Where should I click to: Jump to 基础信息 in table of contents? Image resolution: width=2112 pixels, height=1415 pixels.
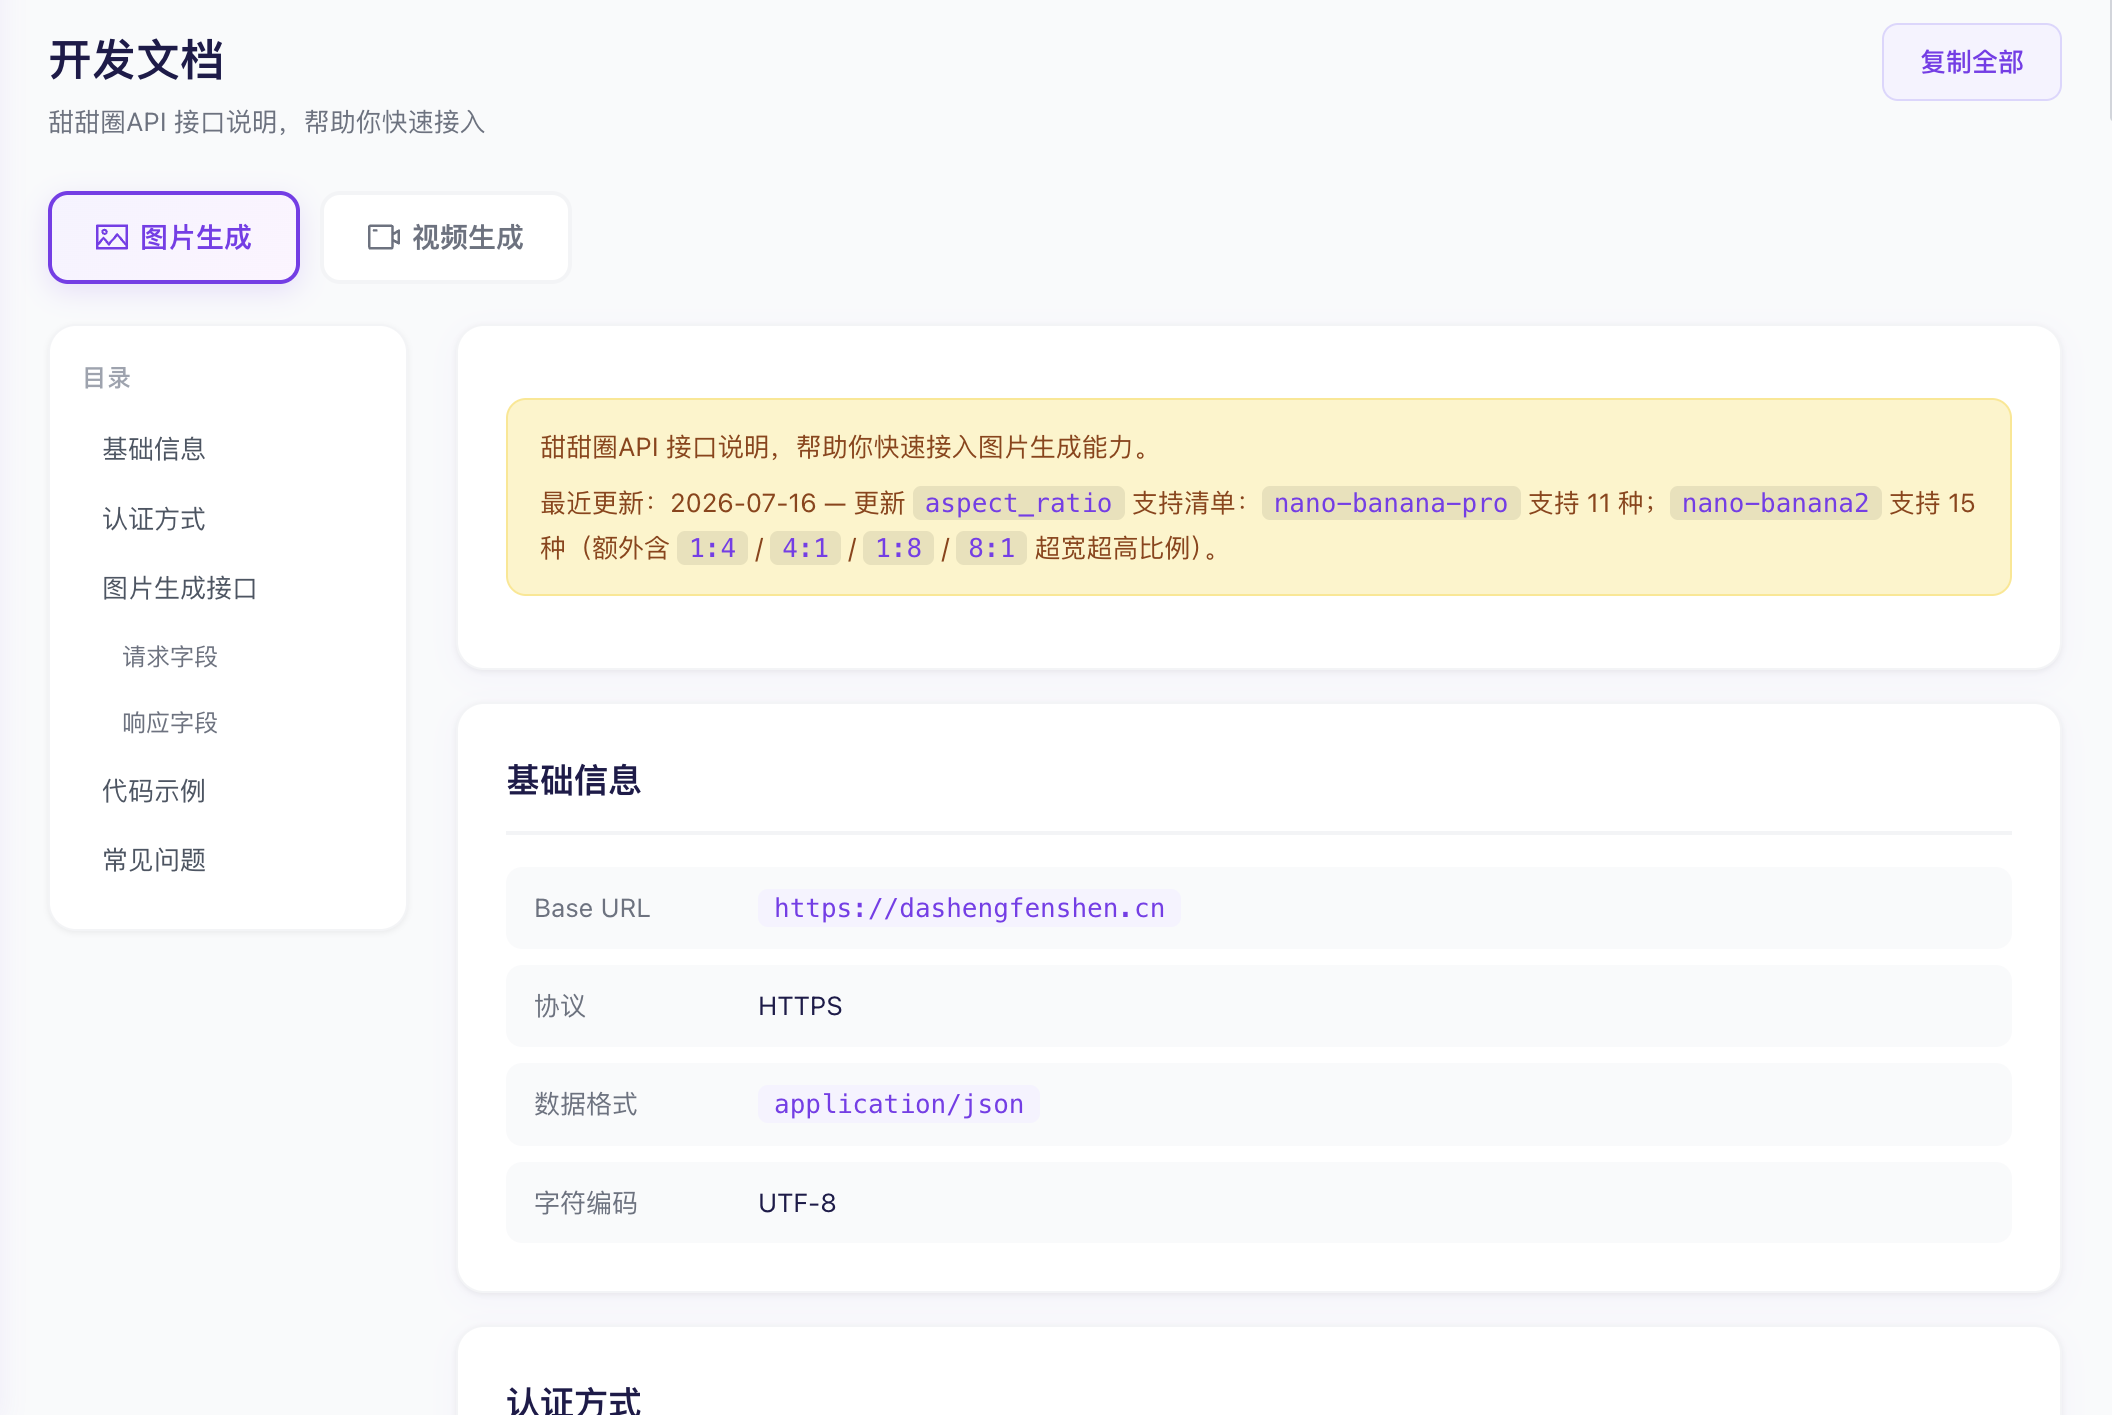point(154,449)
